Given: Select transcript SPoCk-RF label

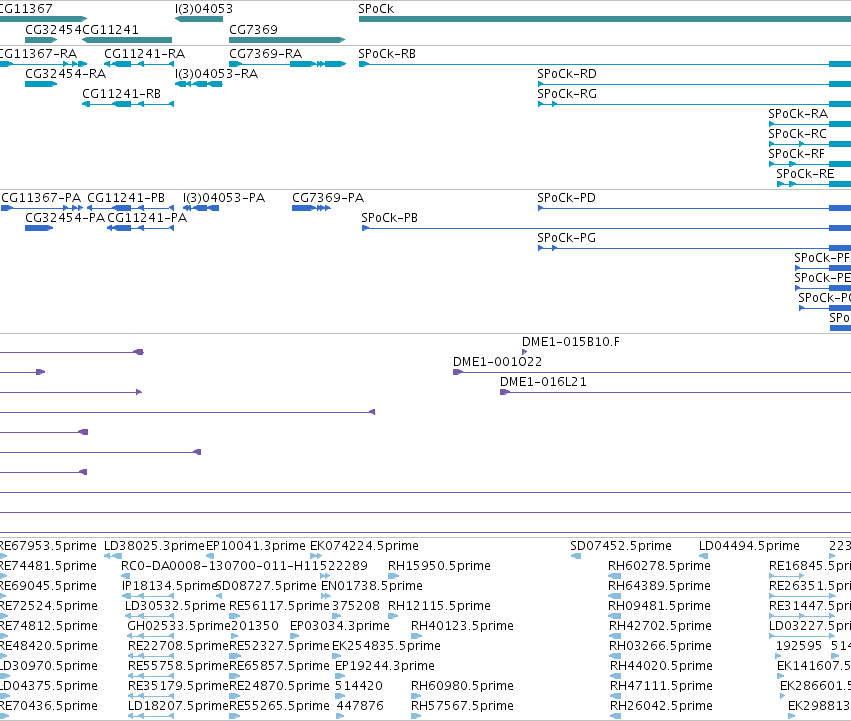Looking at the screenshot, I should [x=796, y=154].
